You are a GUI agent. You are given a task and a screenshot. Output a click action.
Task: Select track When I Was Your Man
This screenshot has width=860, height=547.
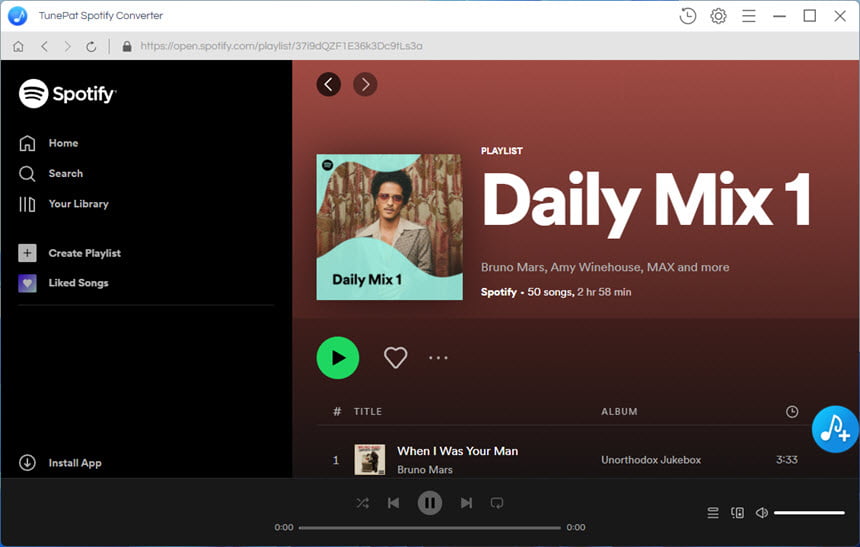(x=457, y=451)
